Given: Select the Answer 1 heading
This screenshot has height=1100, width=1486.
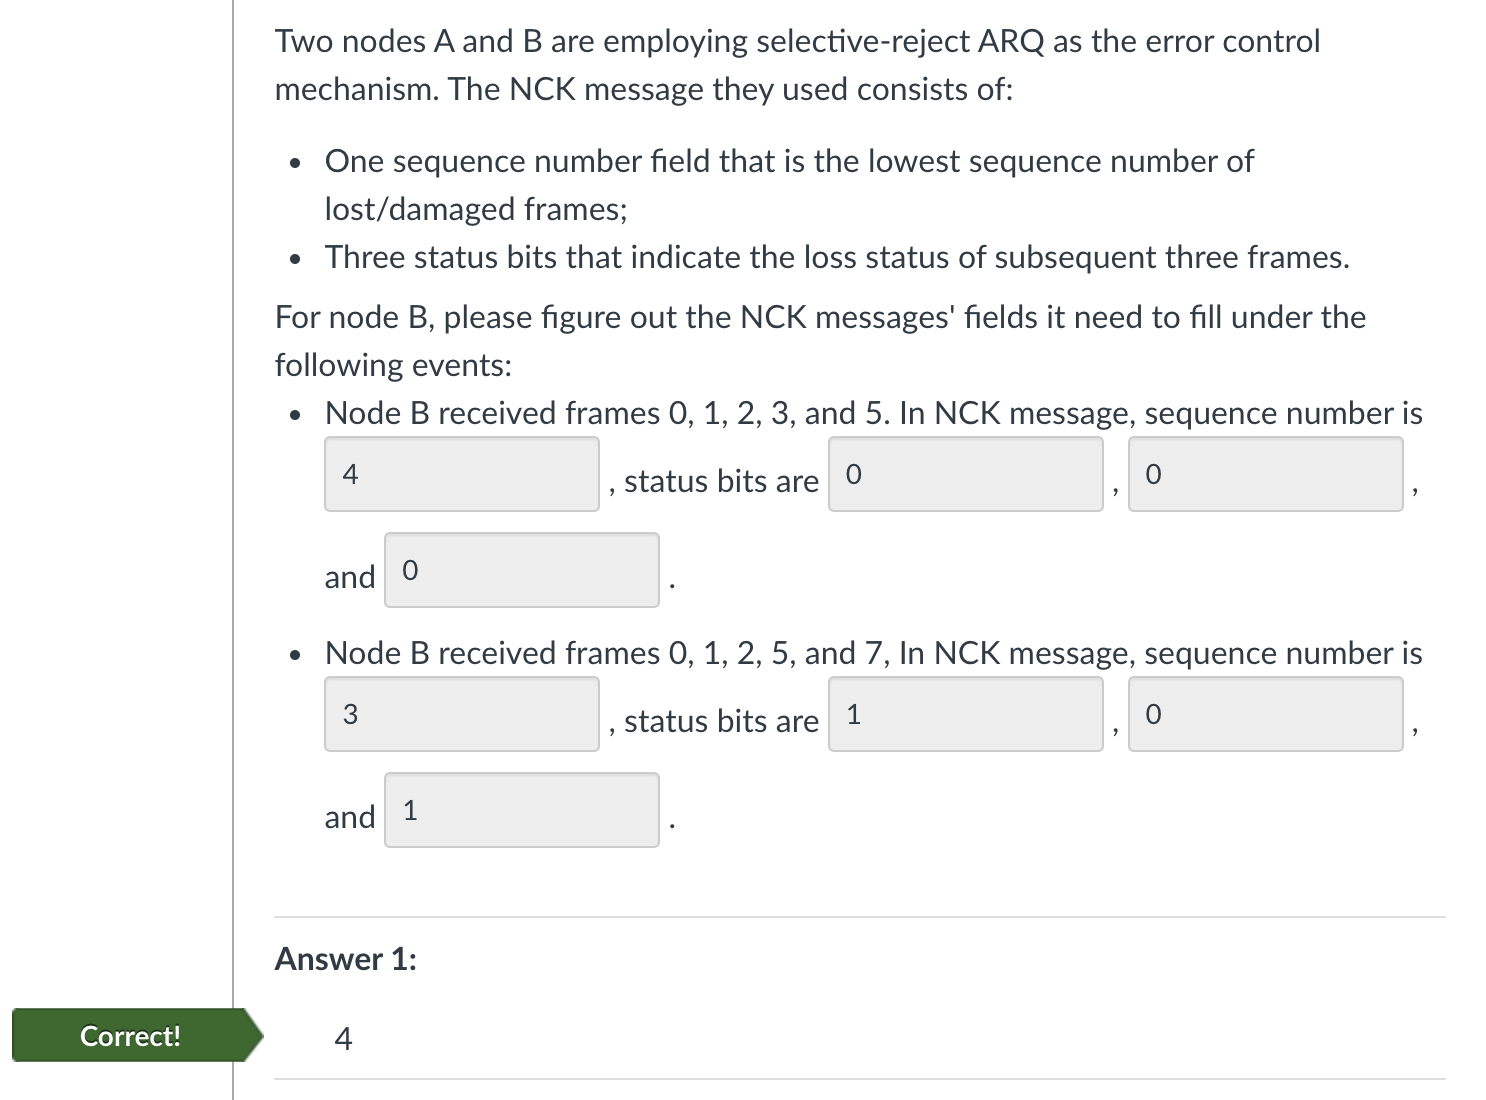Looking at the screenshot, I should (x=345, y=958).
